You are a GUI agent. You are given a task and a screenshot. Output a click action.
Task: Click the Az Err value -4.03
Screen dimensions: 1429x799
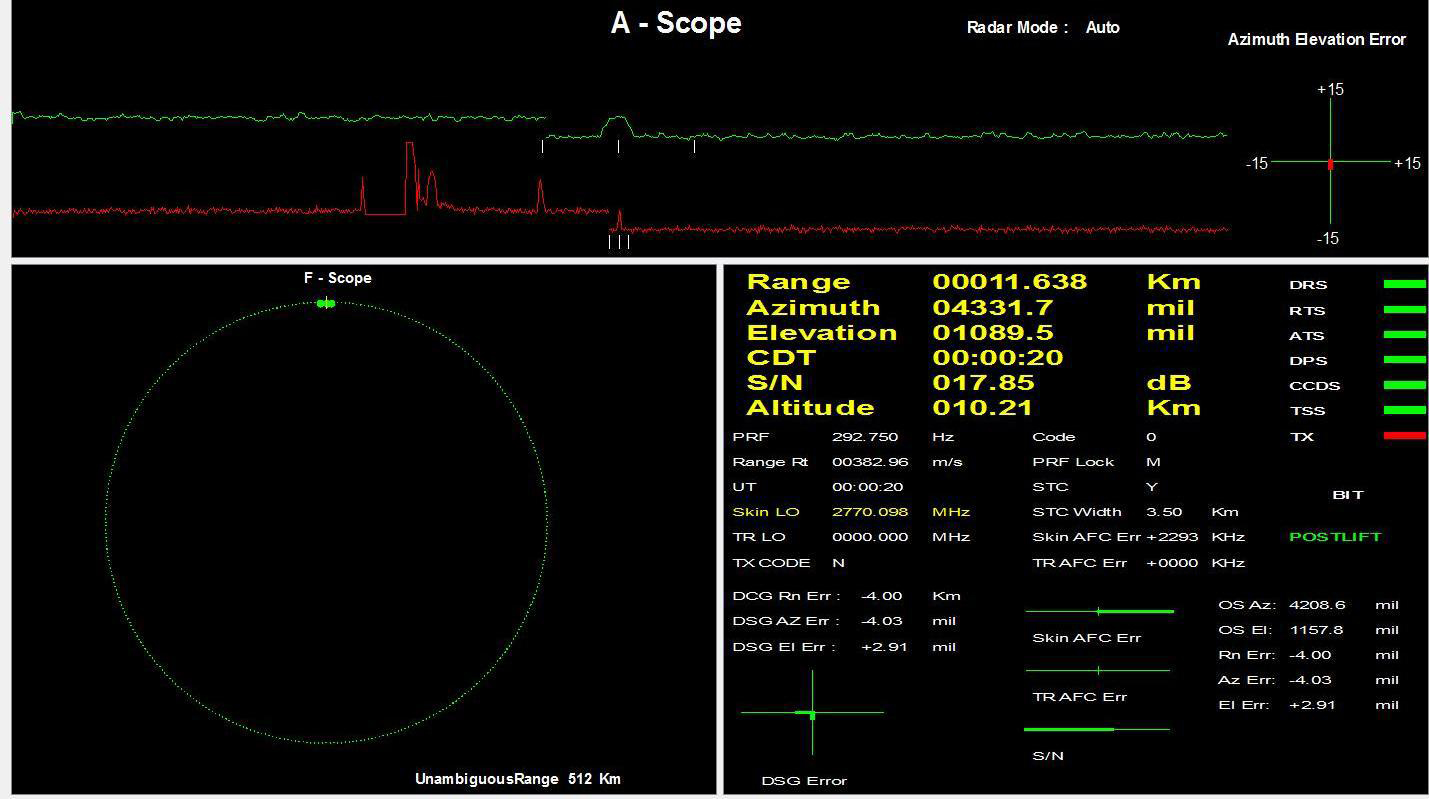pos(1310,680)
